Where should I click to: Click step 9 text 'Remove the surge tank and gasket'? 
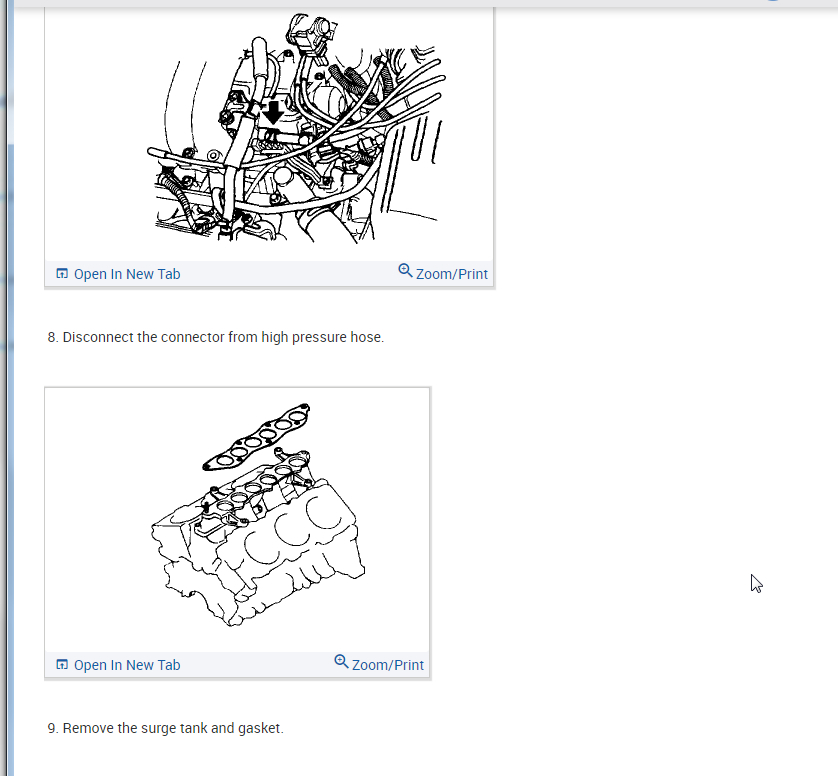point(166,728)
